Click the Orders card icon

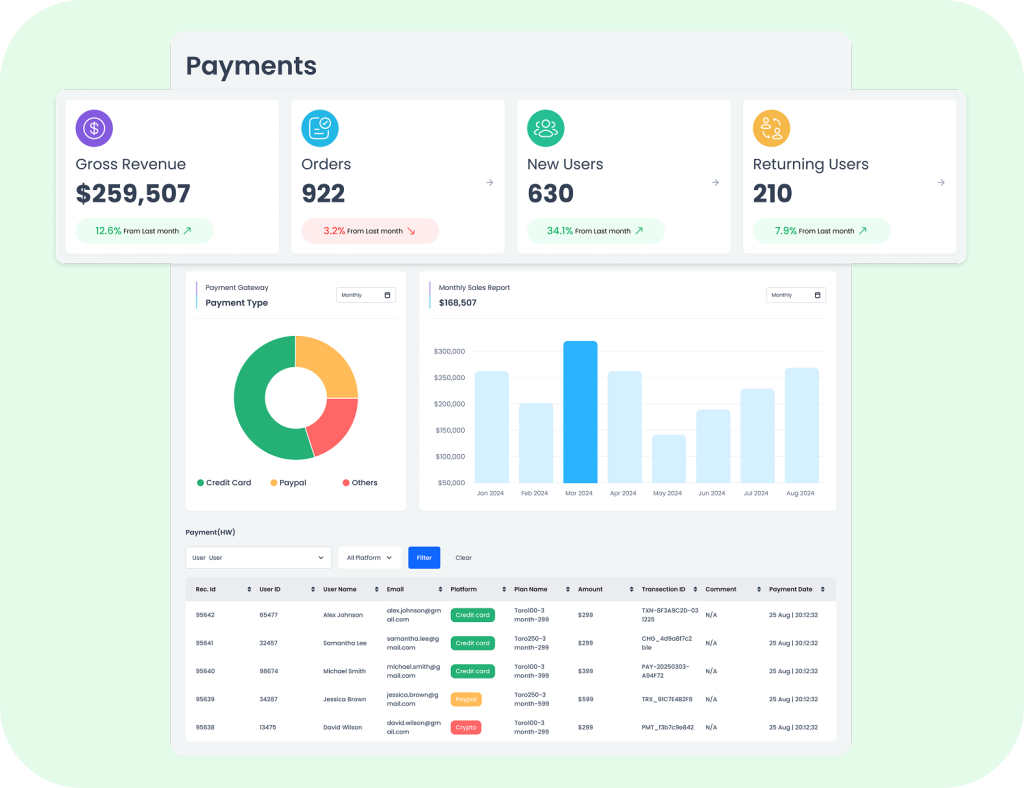320,128
